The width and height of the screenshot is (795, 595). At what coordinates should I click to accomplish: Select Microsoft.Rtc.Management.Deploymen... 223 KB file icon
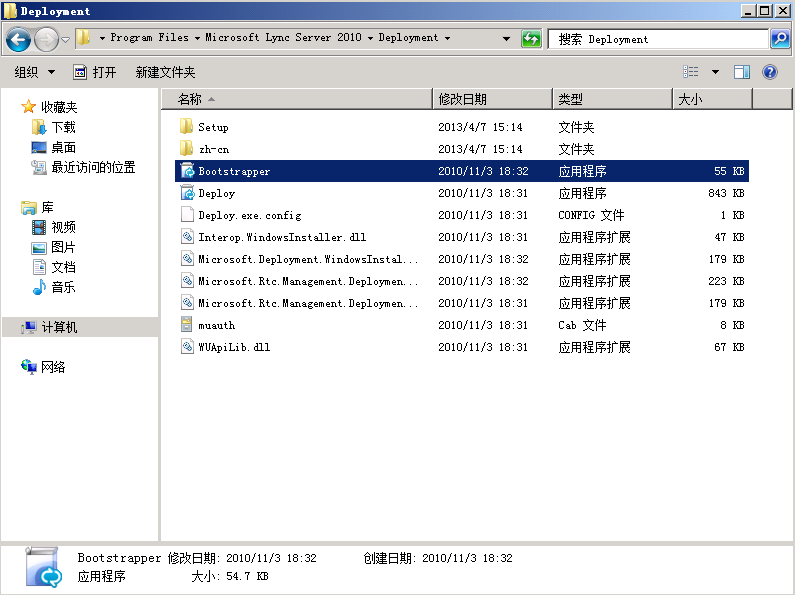click(187, 280)
